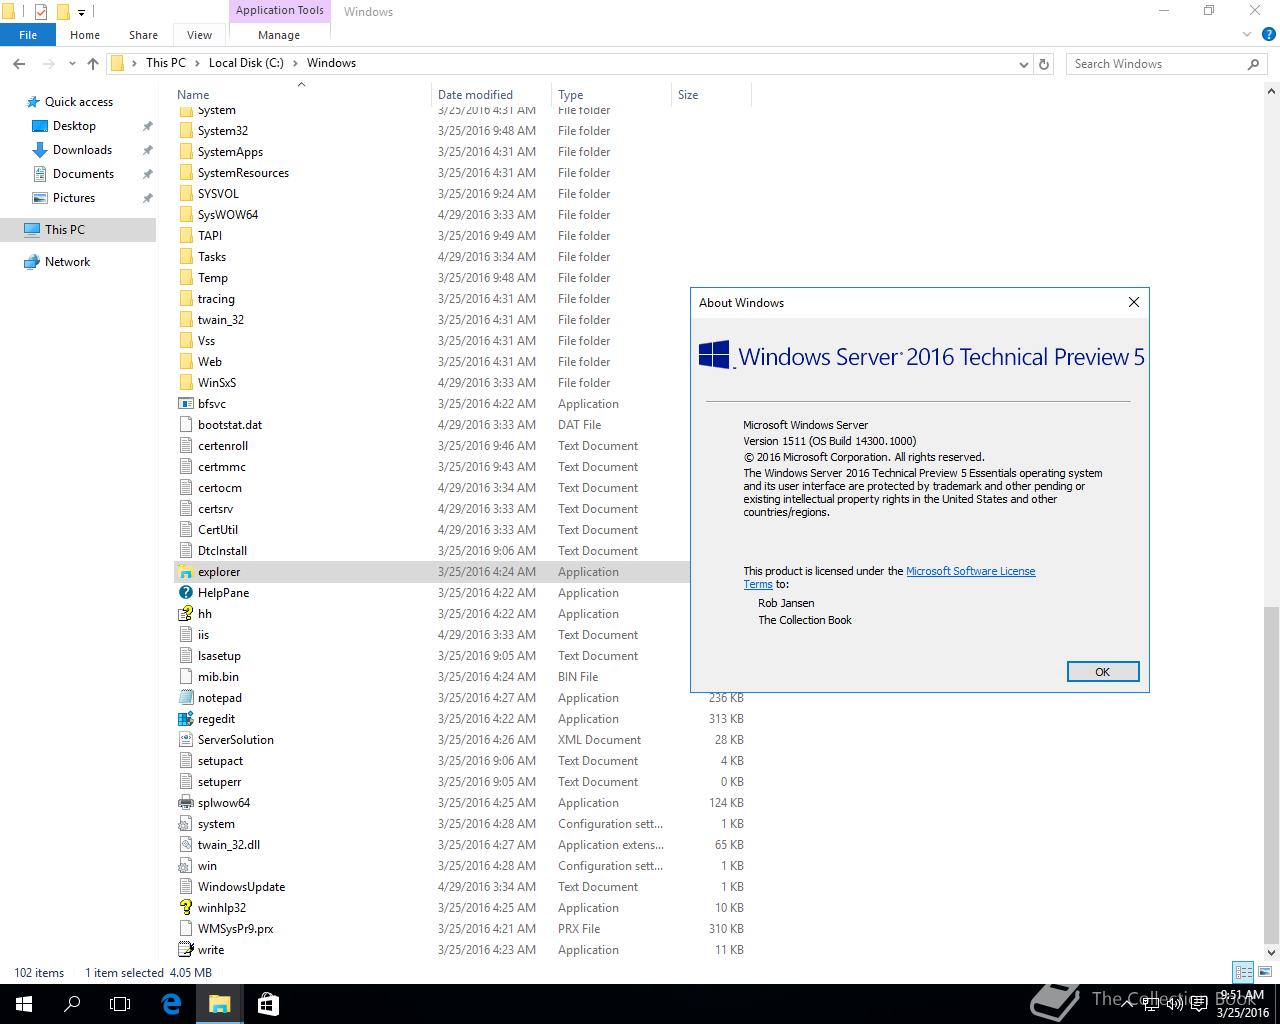Sort files by Date modified column
The width and height of the screenshot is (1280, 1024).
click(491, 95)
